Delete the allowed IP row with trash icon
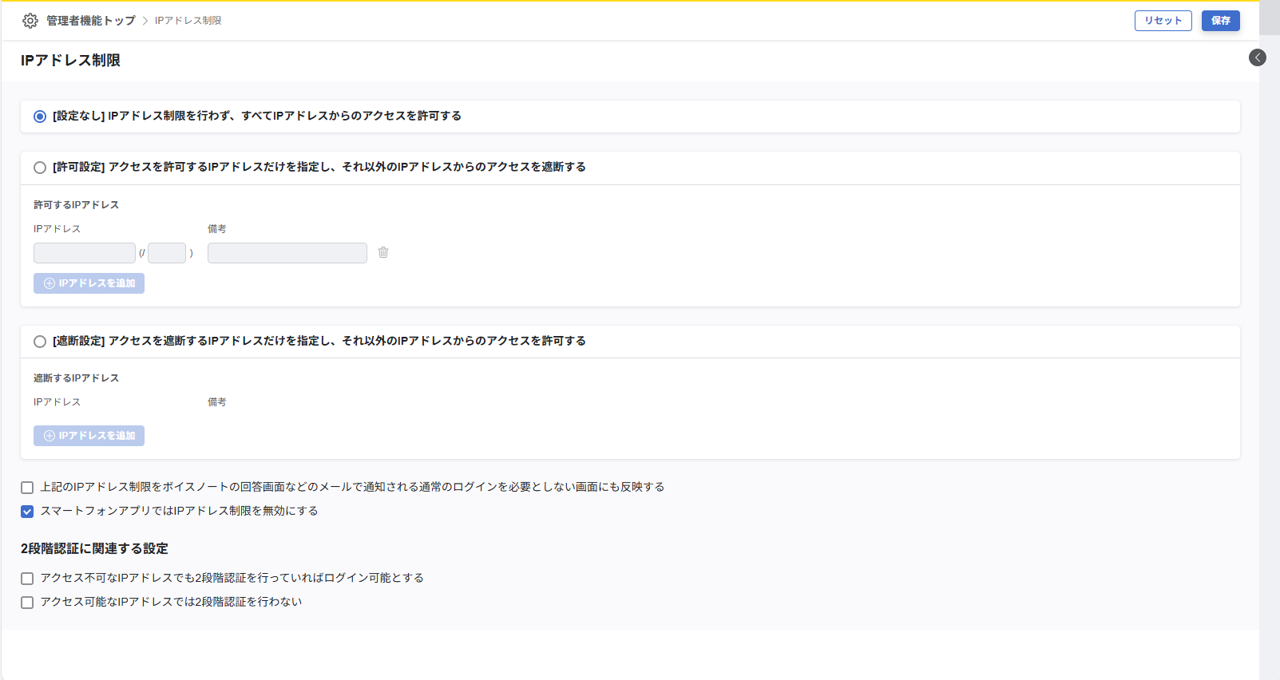The height and width of the screenshot is (680, 1280). (x=383, y=253)
